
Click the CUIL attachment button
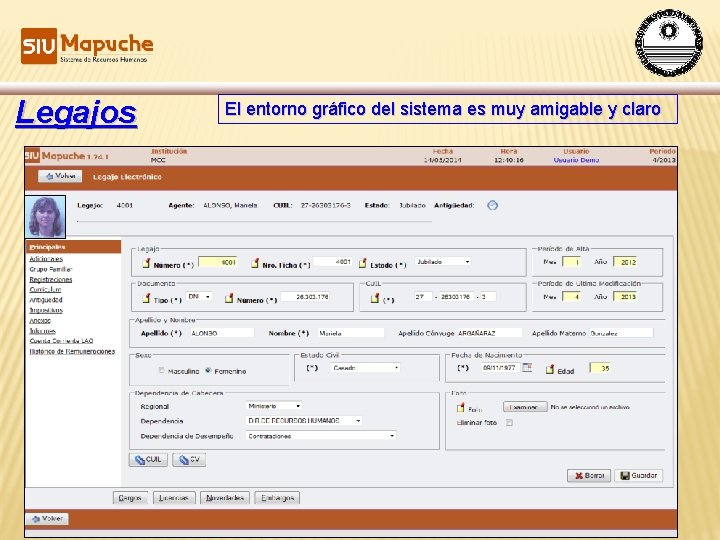(x=148, y=460)
